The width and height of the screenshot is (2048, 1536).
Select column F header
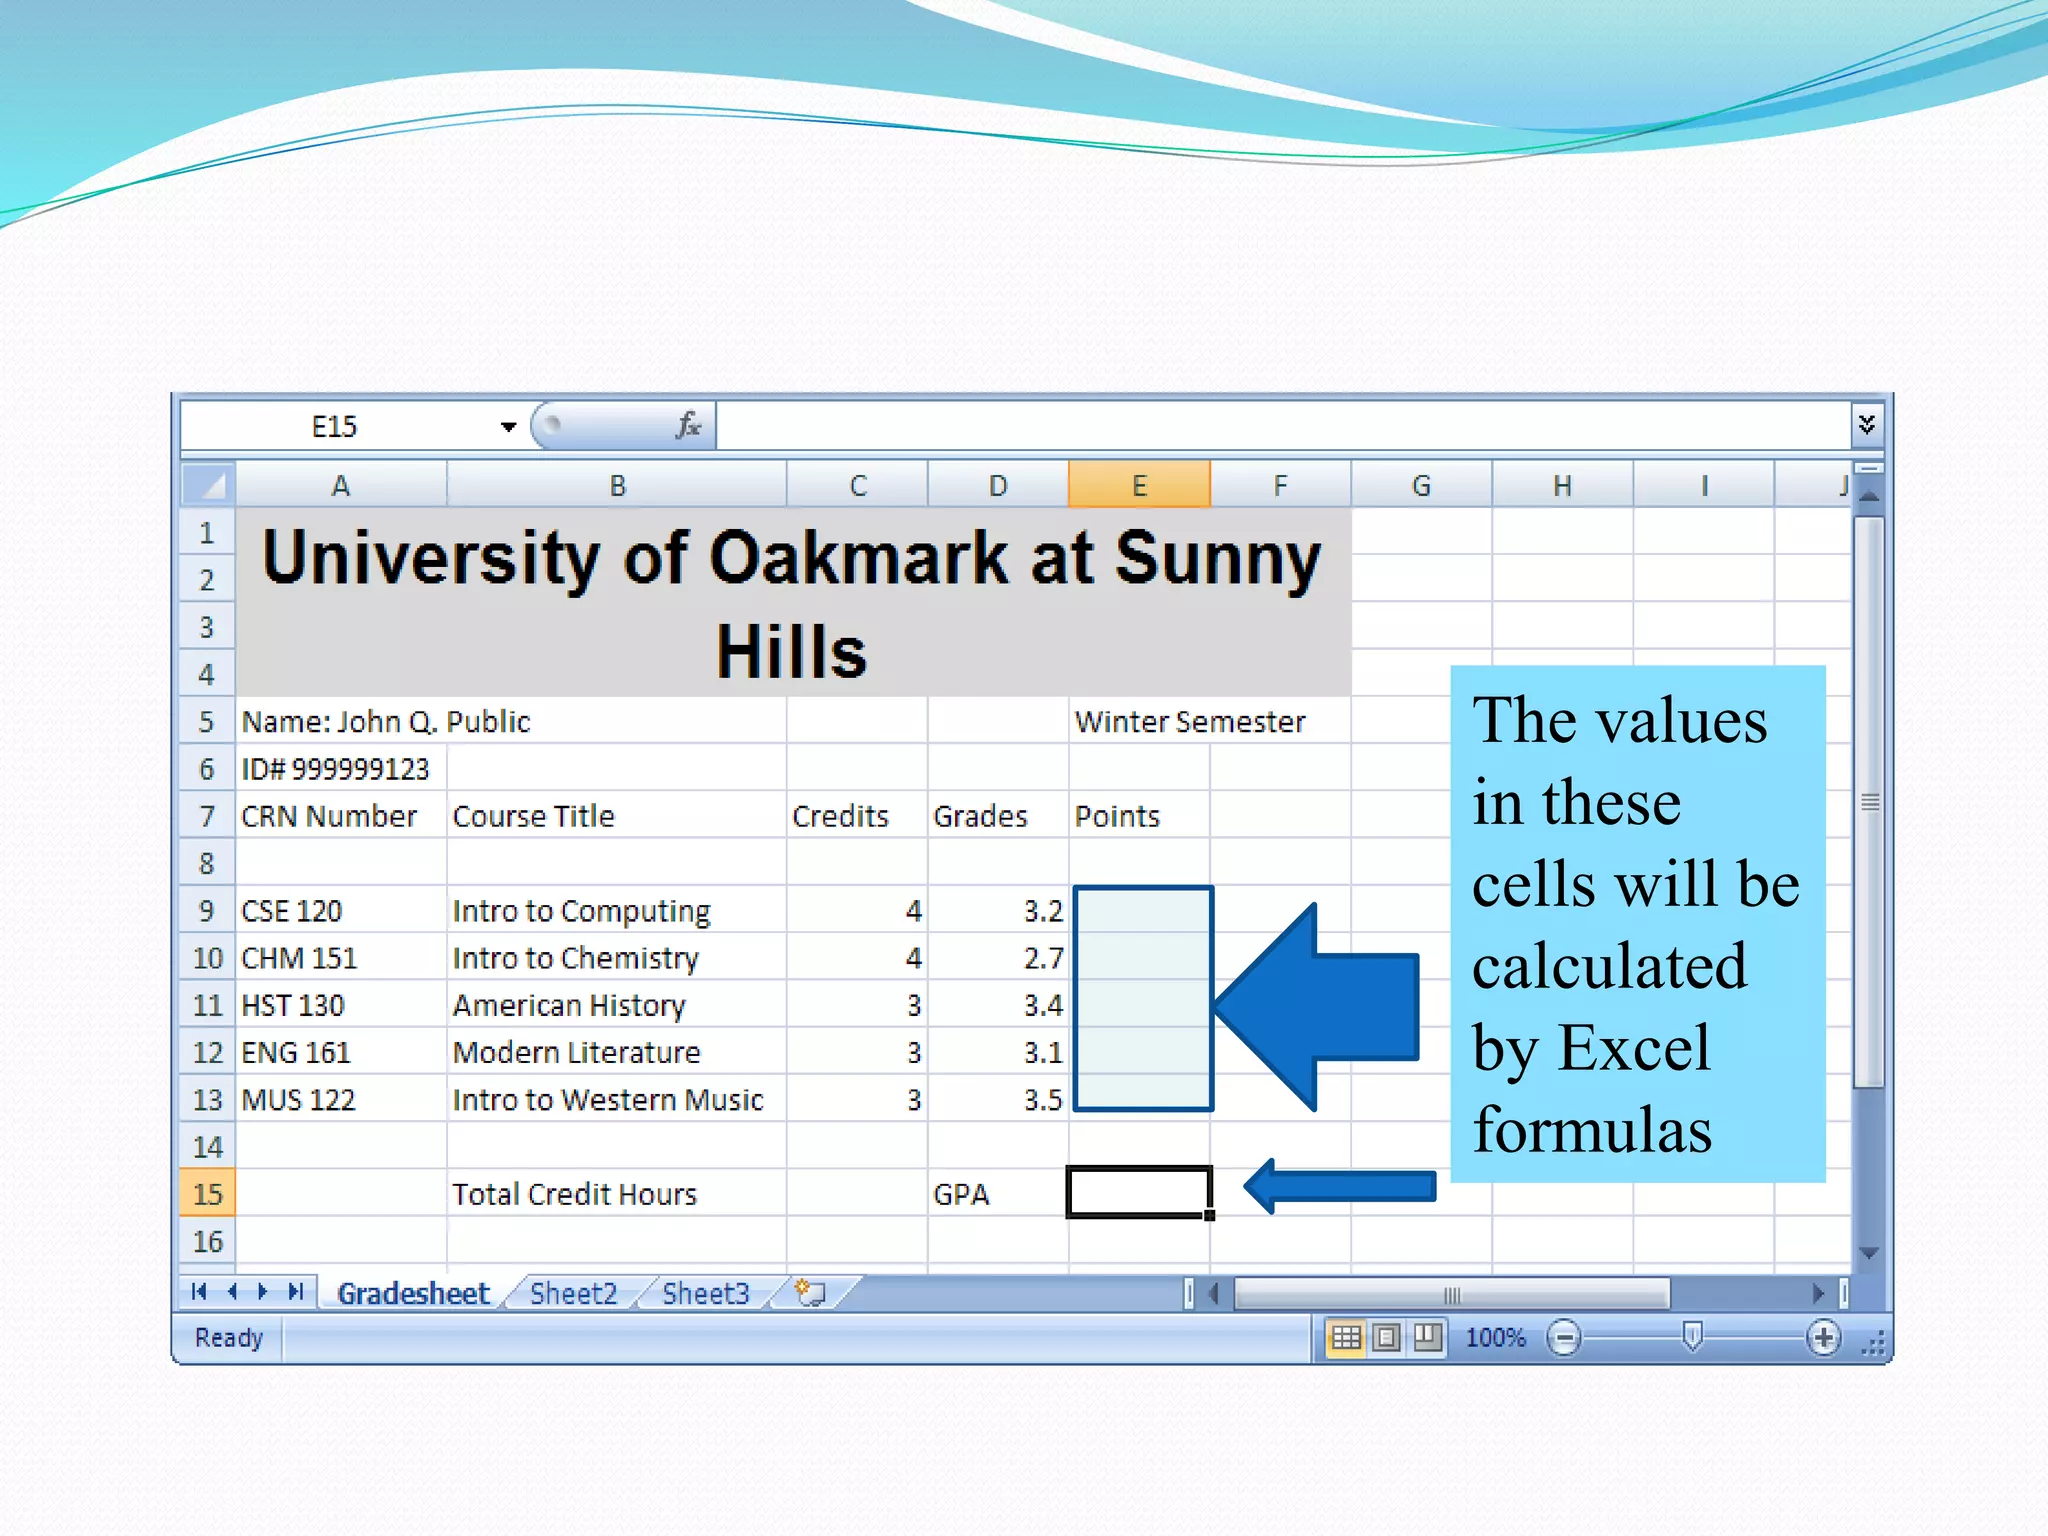[1280, 486]
